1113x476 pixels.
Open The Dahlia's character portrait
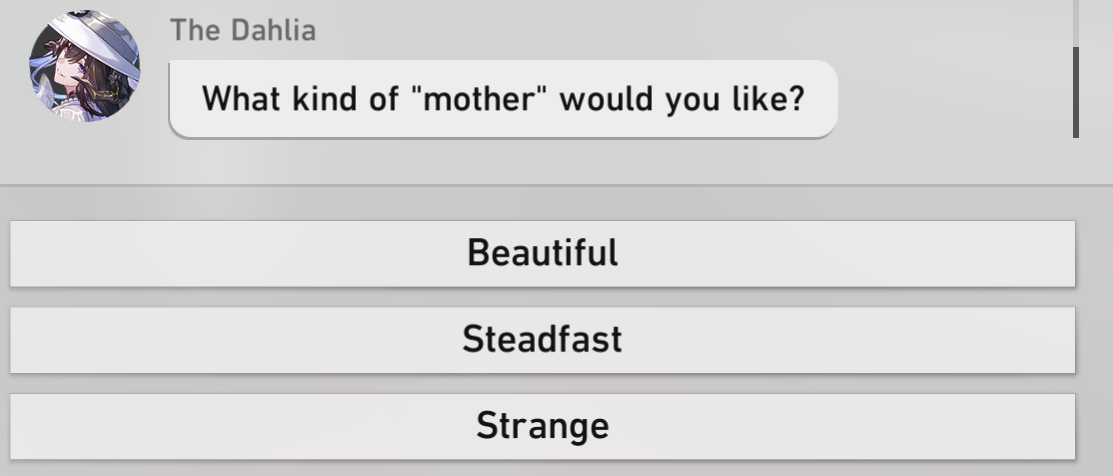coord(84,66)
